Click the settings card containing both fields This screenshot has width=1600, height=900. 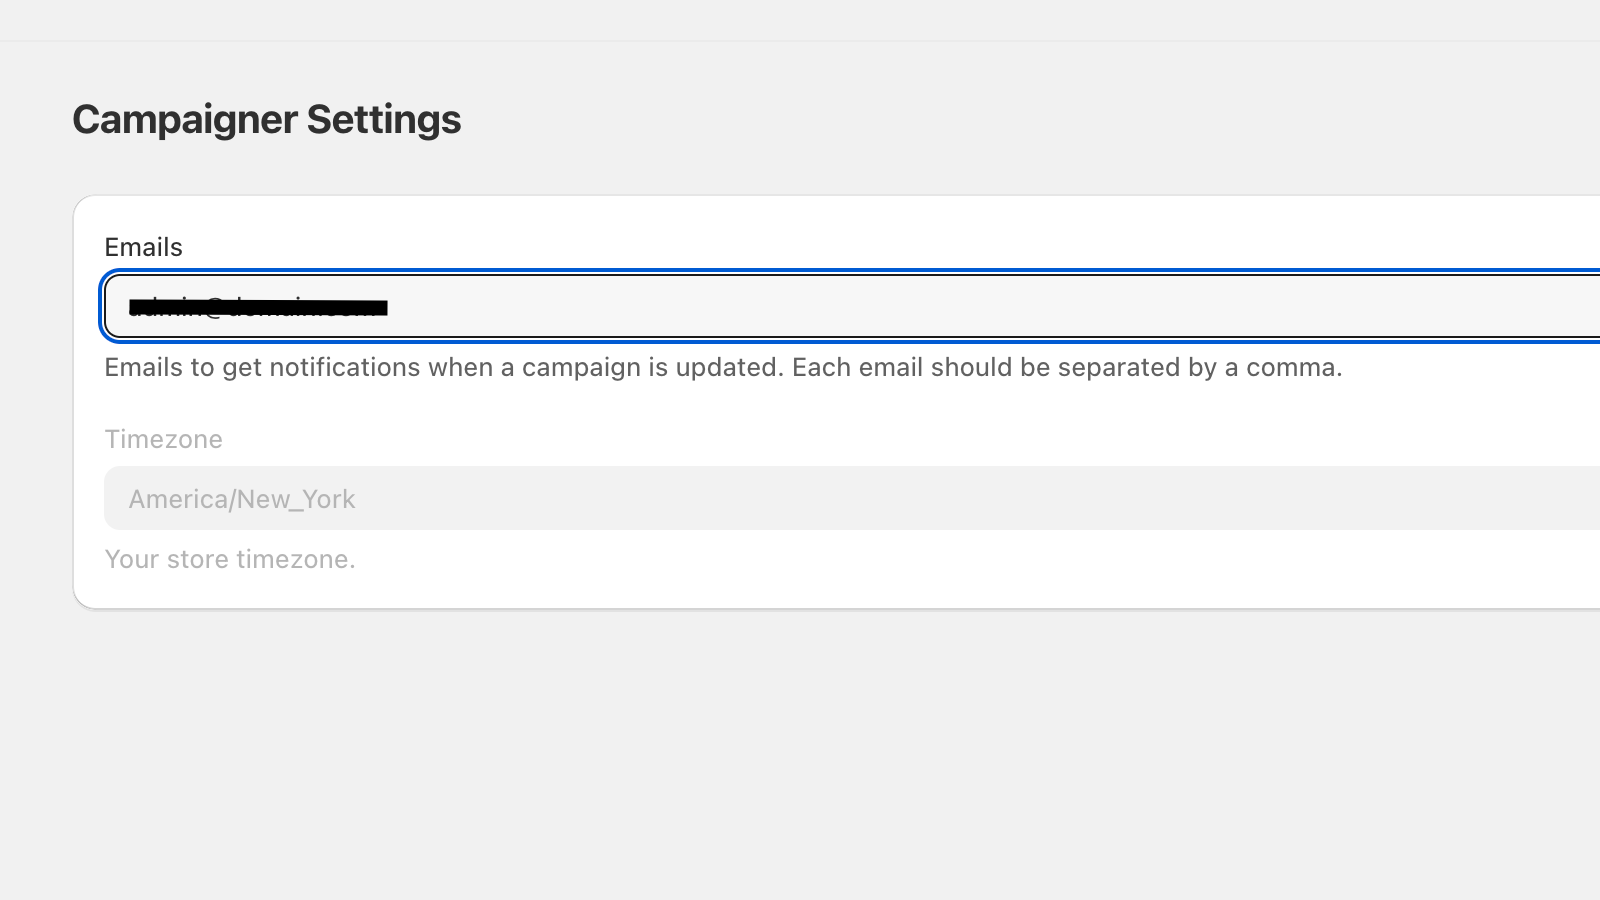[800, 400]
